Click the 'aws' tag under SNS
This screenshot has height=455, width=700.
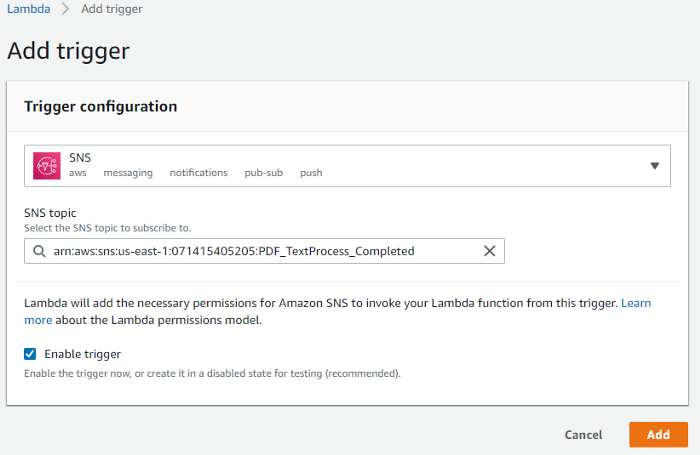[78, 173]
